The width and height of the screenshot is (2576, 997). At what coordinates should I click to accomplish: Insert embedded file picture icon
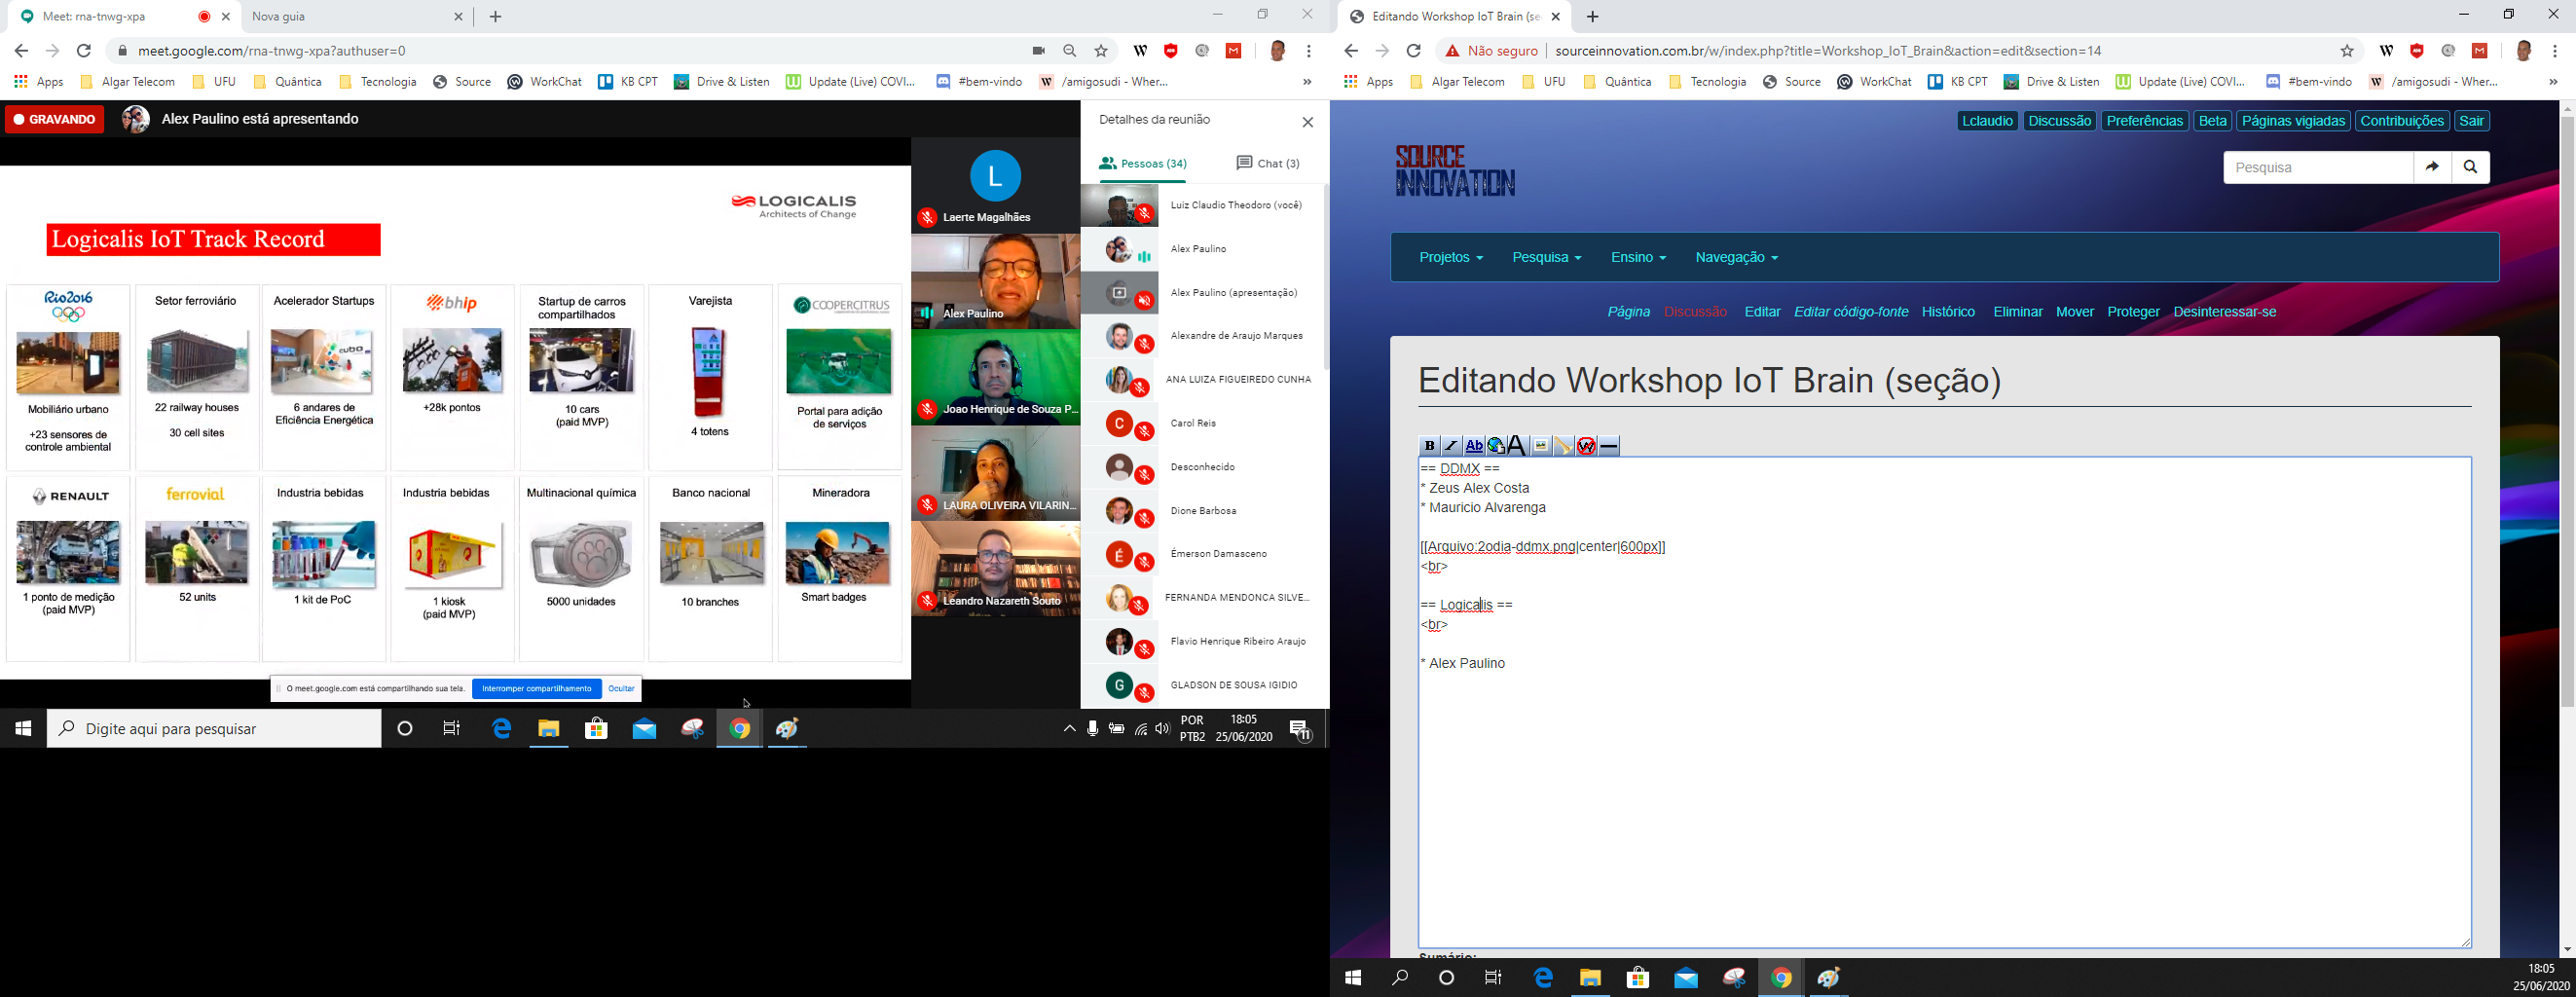coord(1541,446)
